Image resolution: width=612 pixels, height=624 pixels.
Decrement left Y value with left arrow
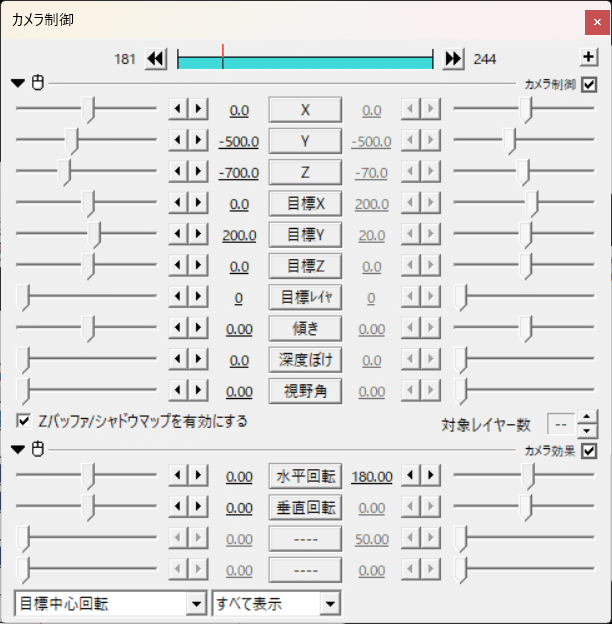pos(178,140)
